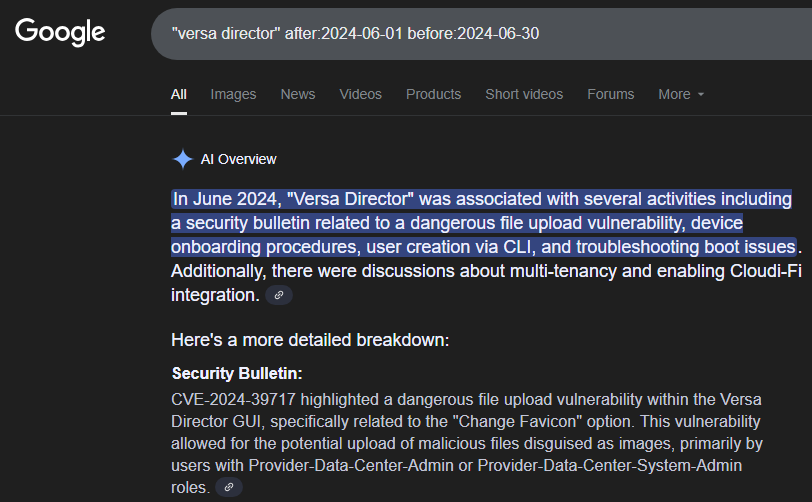Image resolution: width=812 pixels, height=502 pixels.
Task: Click the AI Overview sparkle icon
Action: click(182, 159)
